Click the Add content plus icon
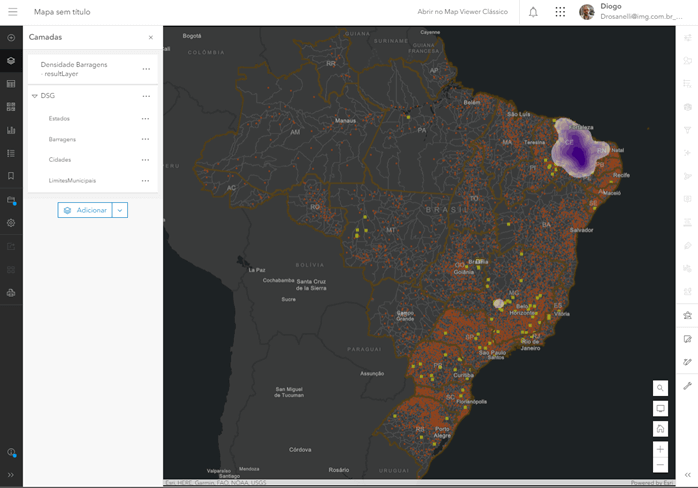The width and height of the screenshot is (698, 488). [x=11, y=38]
